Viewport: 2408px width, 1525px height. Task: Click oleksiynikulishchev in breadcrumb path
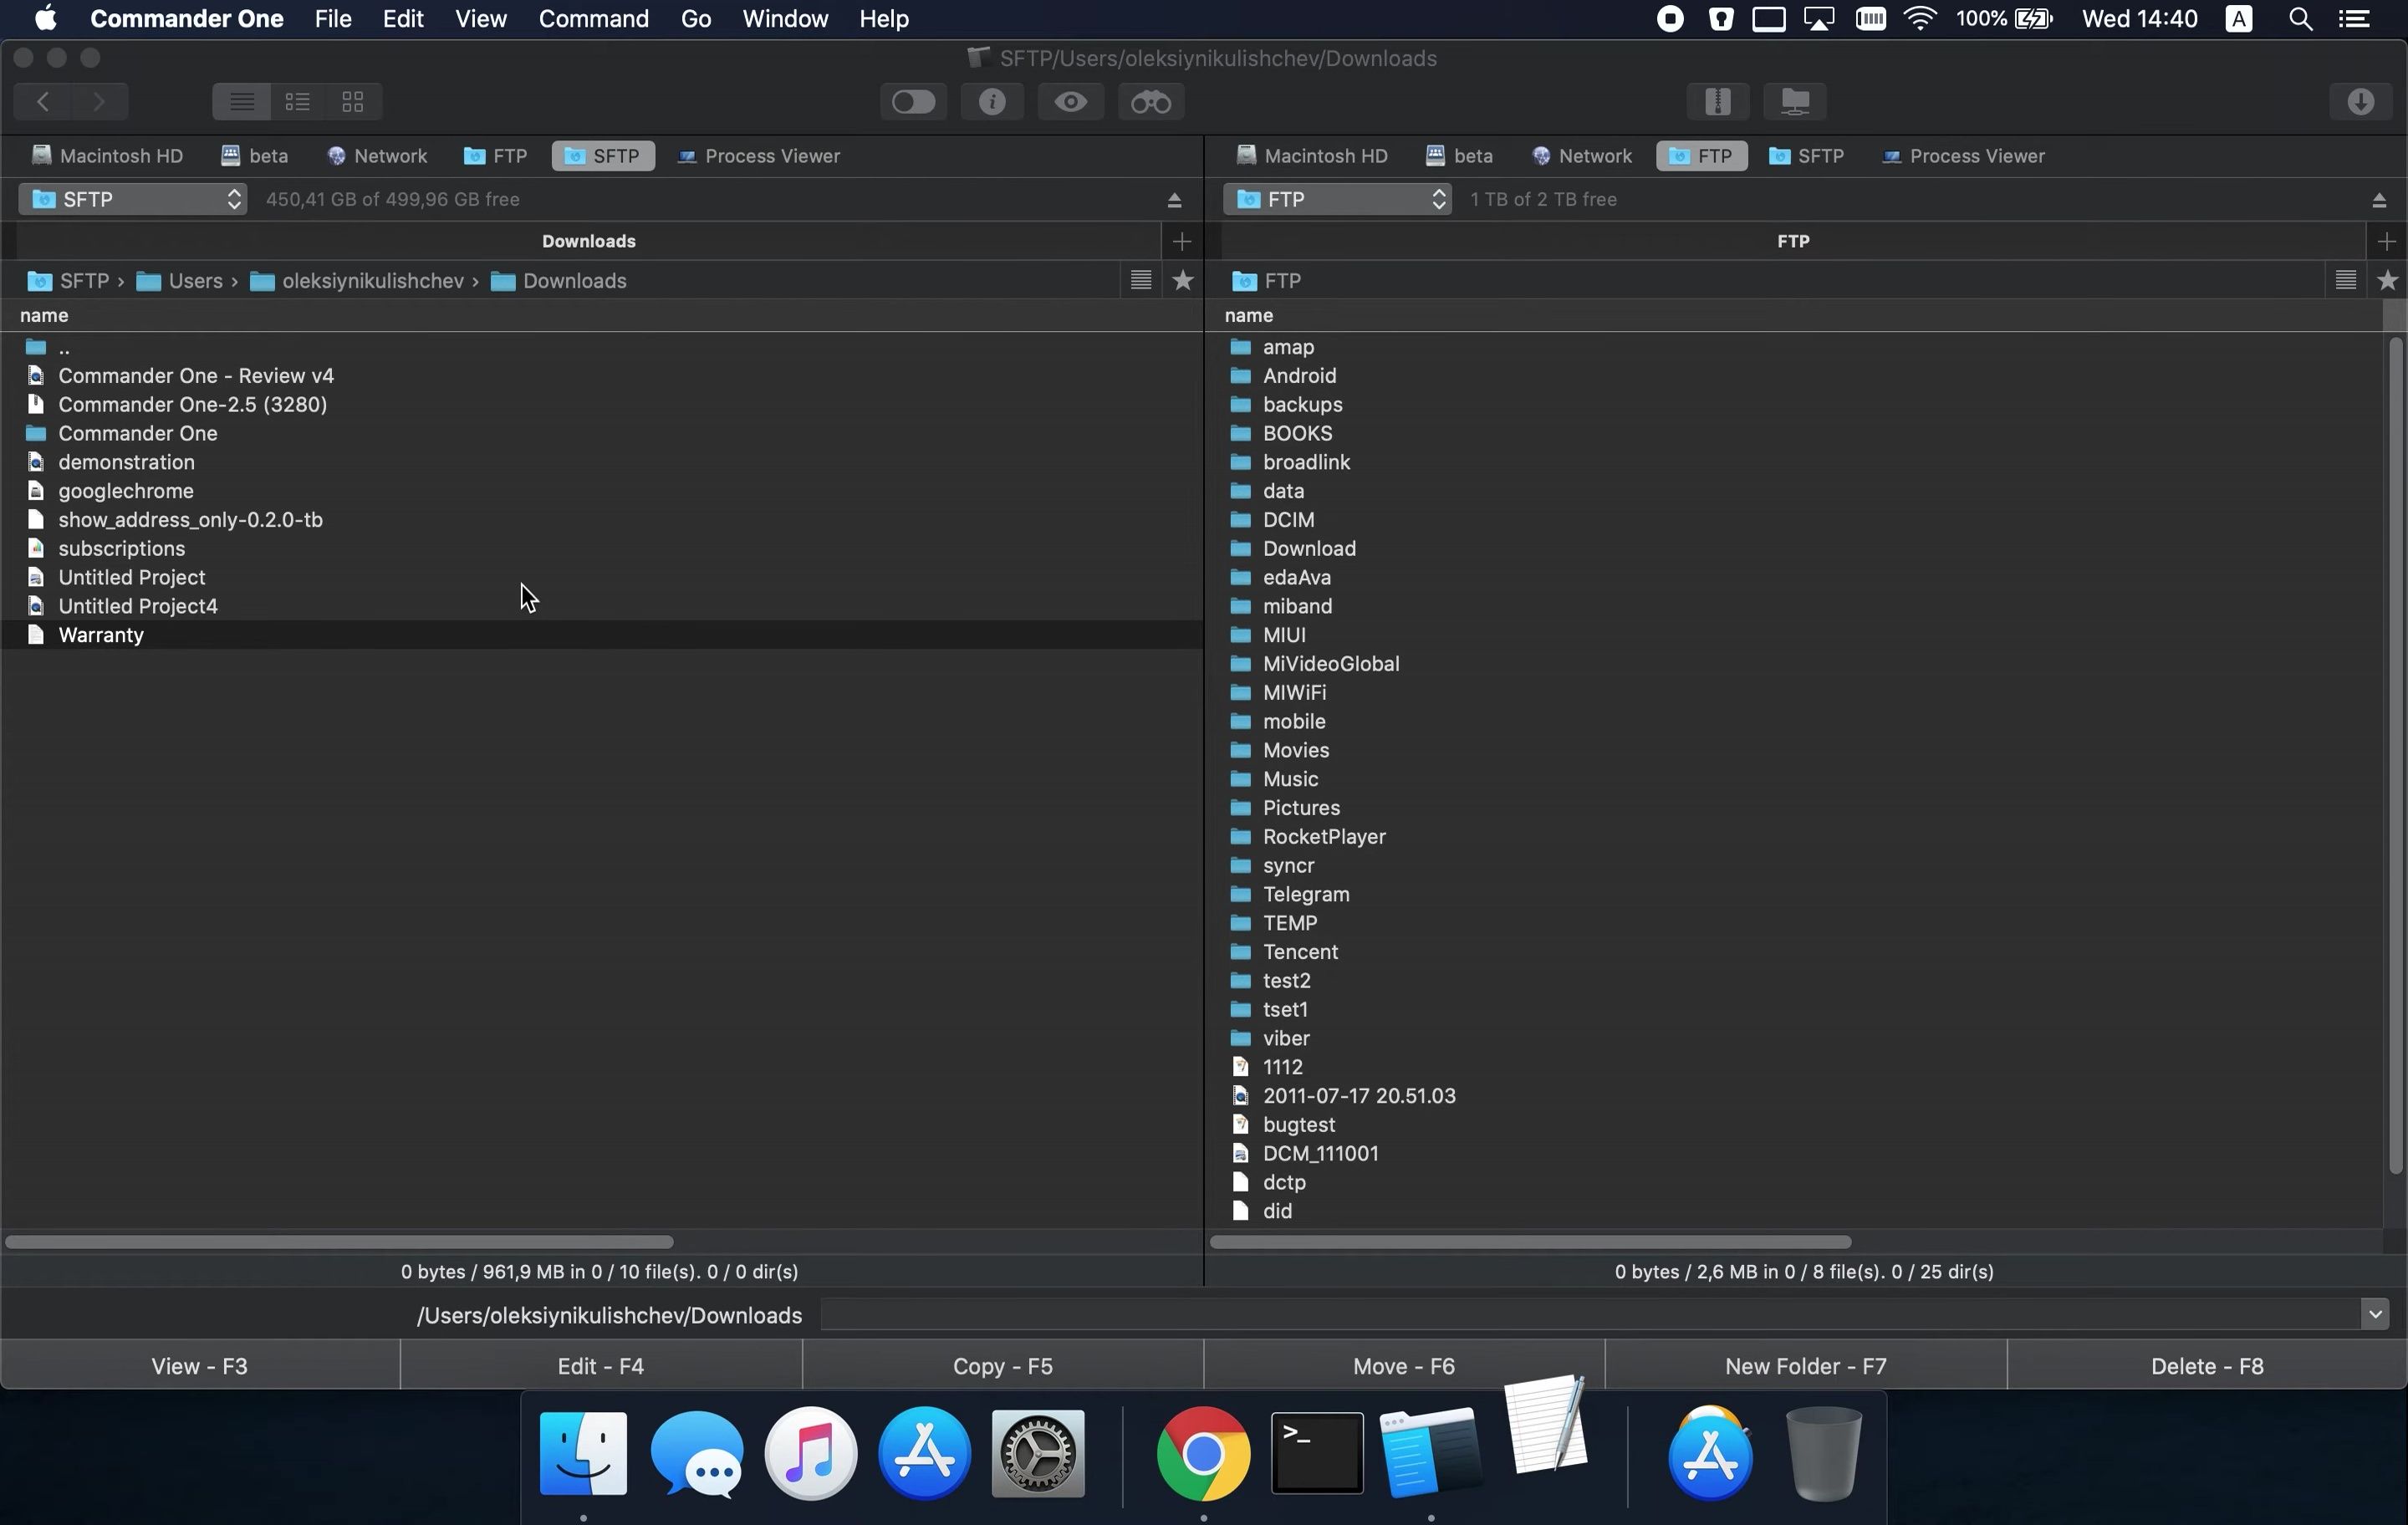tap(357, 281)
